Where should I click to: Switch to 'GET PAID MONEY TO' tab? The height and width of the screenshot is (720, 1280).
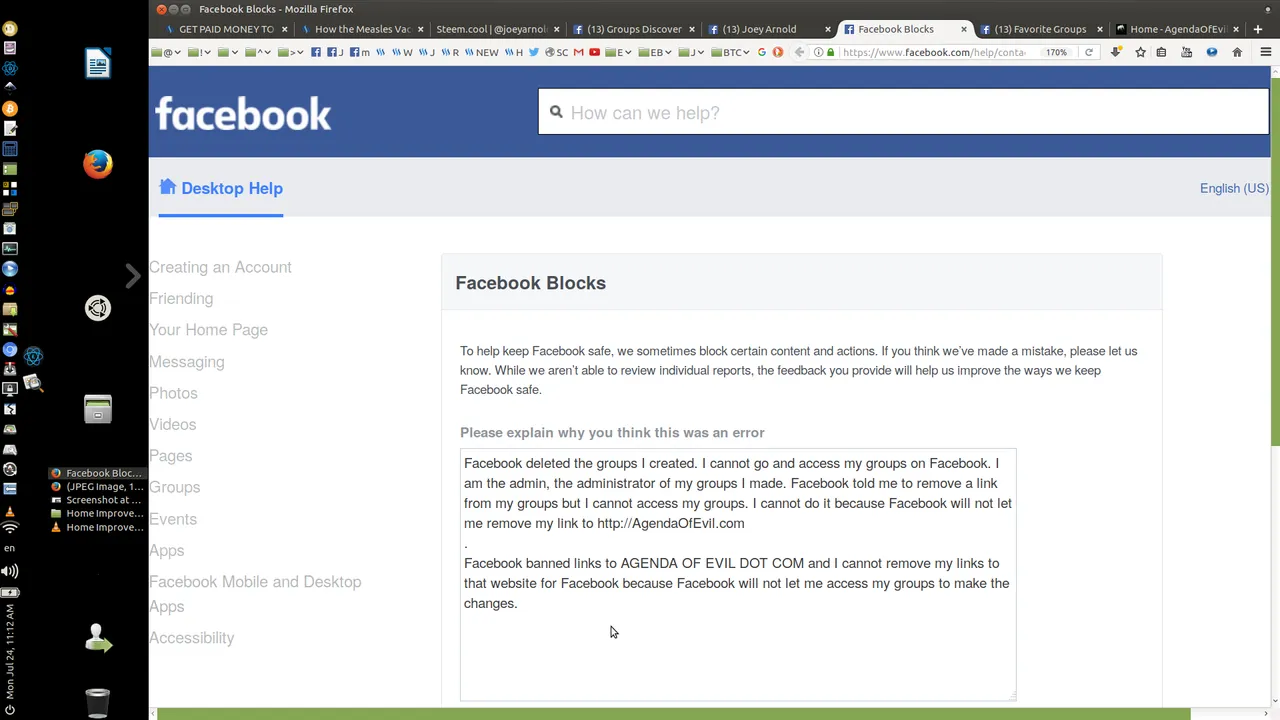[x=226, y=29]
